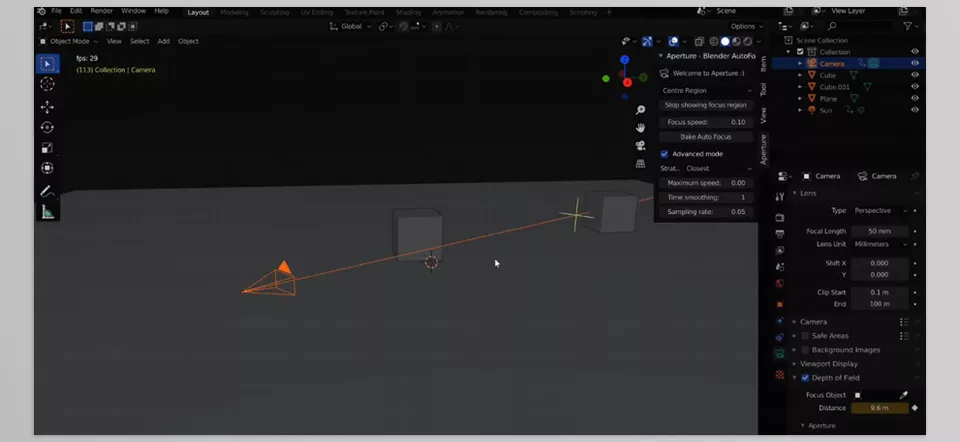This screenshot has width=960, height=442.
Task: Open the Object Mode dropdown
Action: pos(69,42)
